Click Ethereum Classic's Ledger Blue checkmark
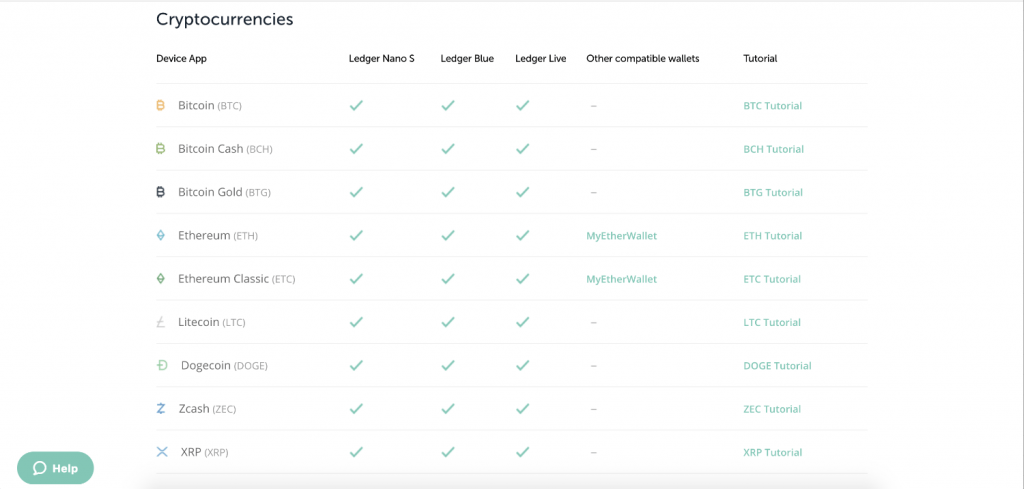 447,279
